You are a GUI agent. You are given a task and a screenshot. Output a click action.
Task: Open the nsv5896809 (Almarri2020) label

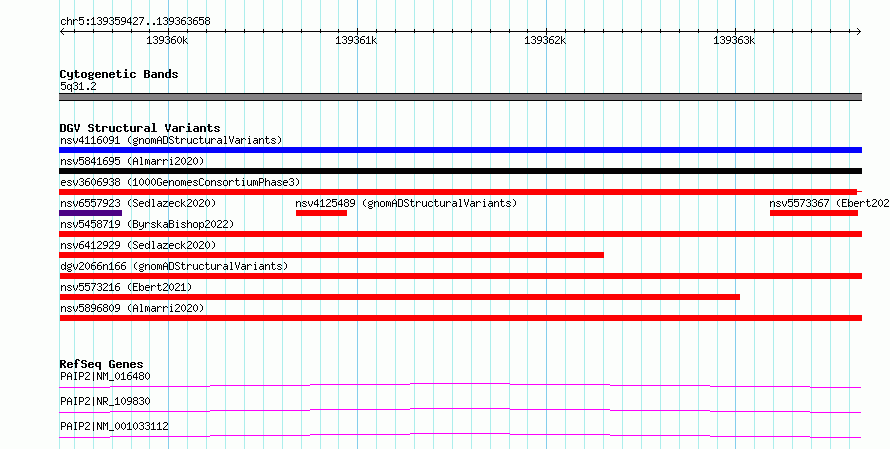pyautogui.click(x=132, y=308)
